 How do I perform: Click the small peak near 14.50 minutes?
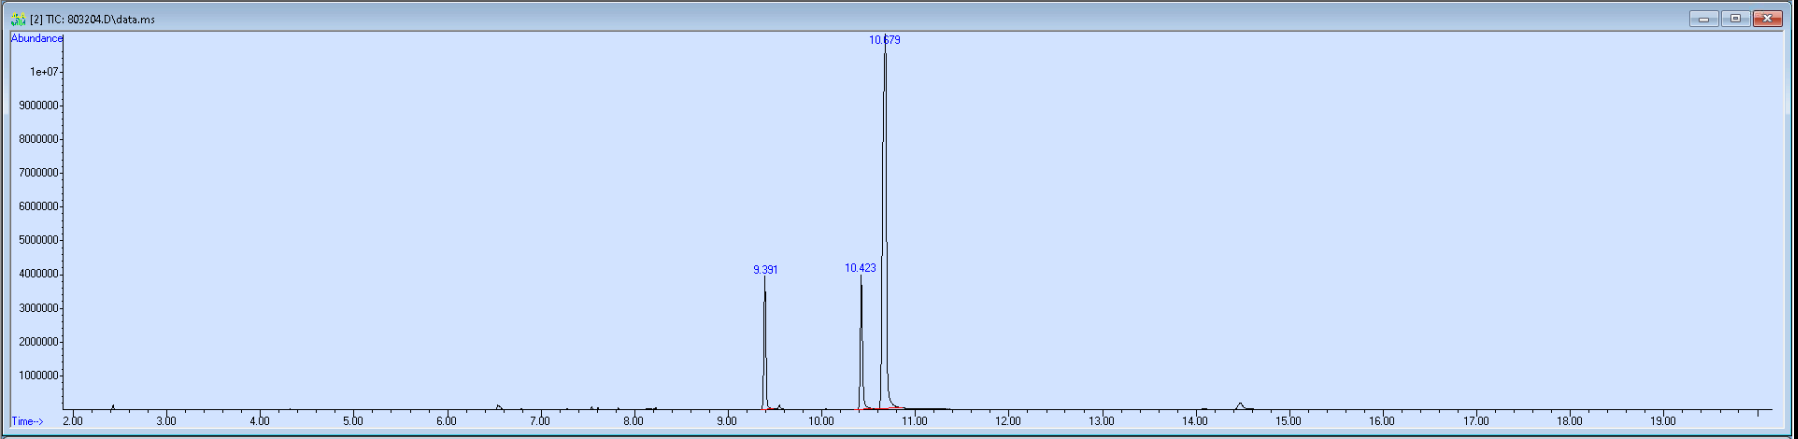coord(1240,405)
